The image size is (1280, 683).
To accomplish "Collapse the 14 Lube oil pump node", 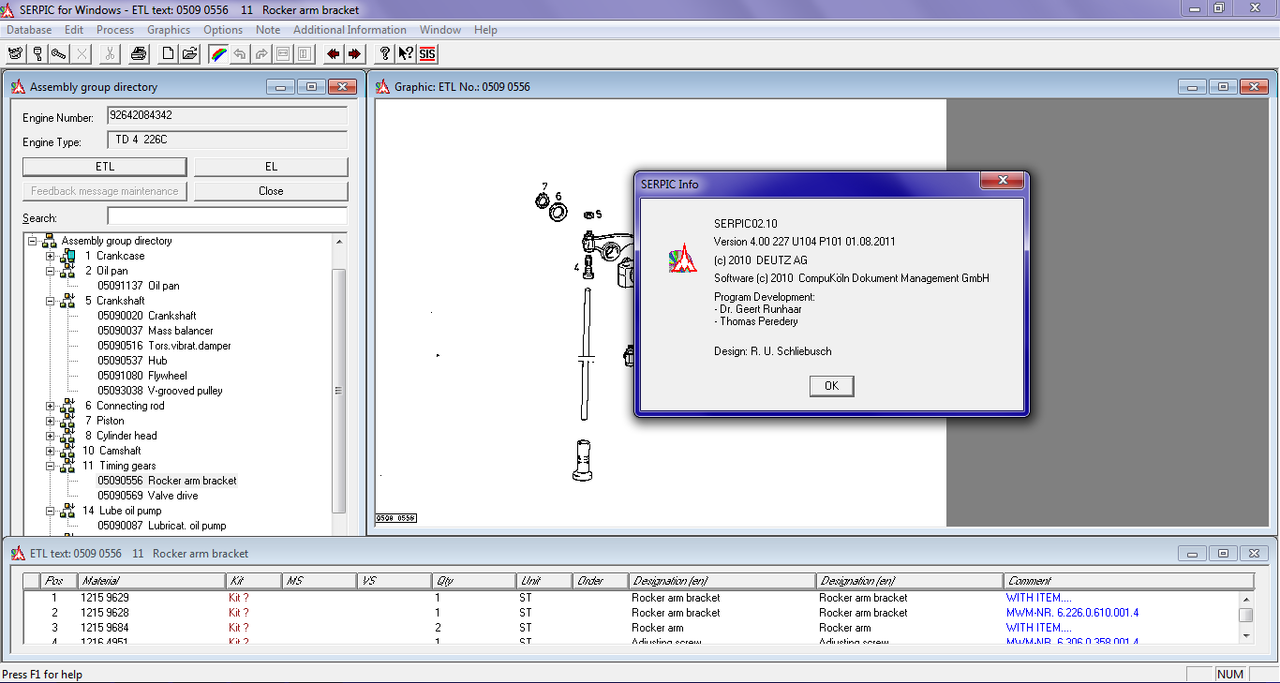I will pyautogui.click(x=50, y=511).
